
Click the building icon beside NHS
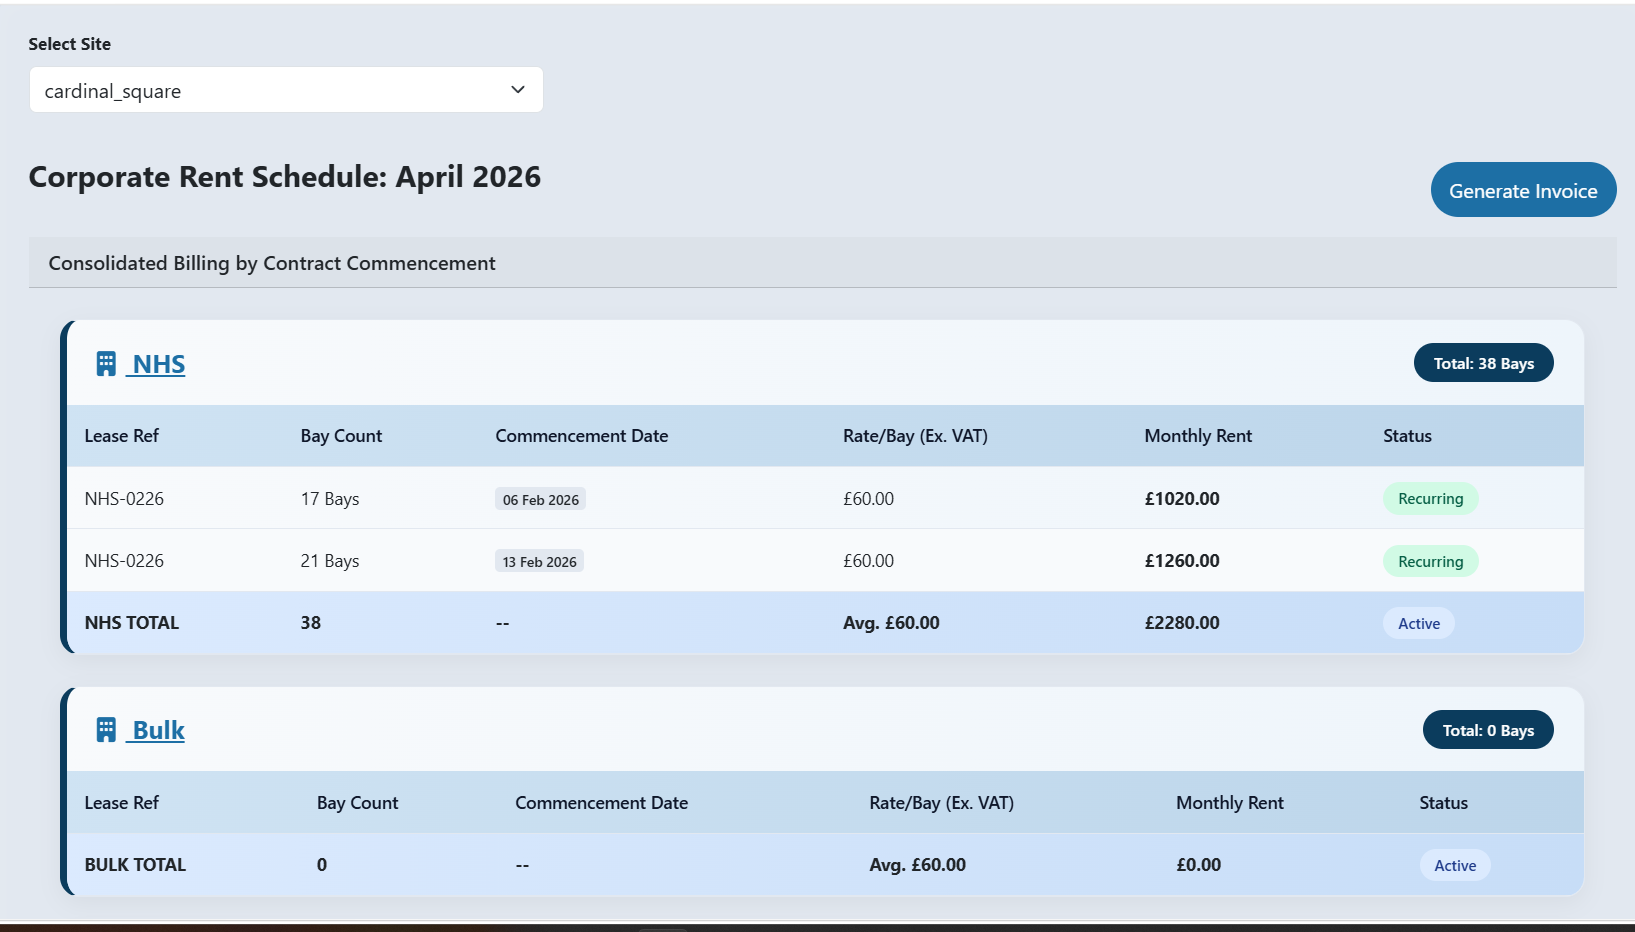pyautogui.click(x=106, y=364)
